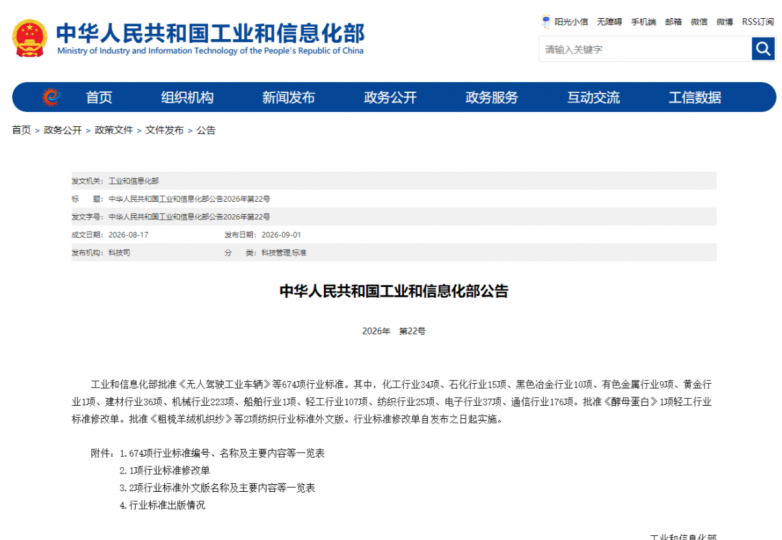Click the 发文字号 row value
782x540 pixels.
(189, 217)
